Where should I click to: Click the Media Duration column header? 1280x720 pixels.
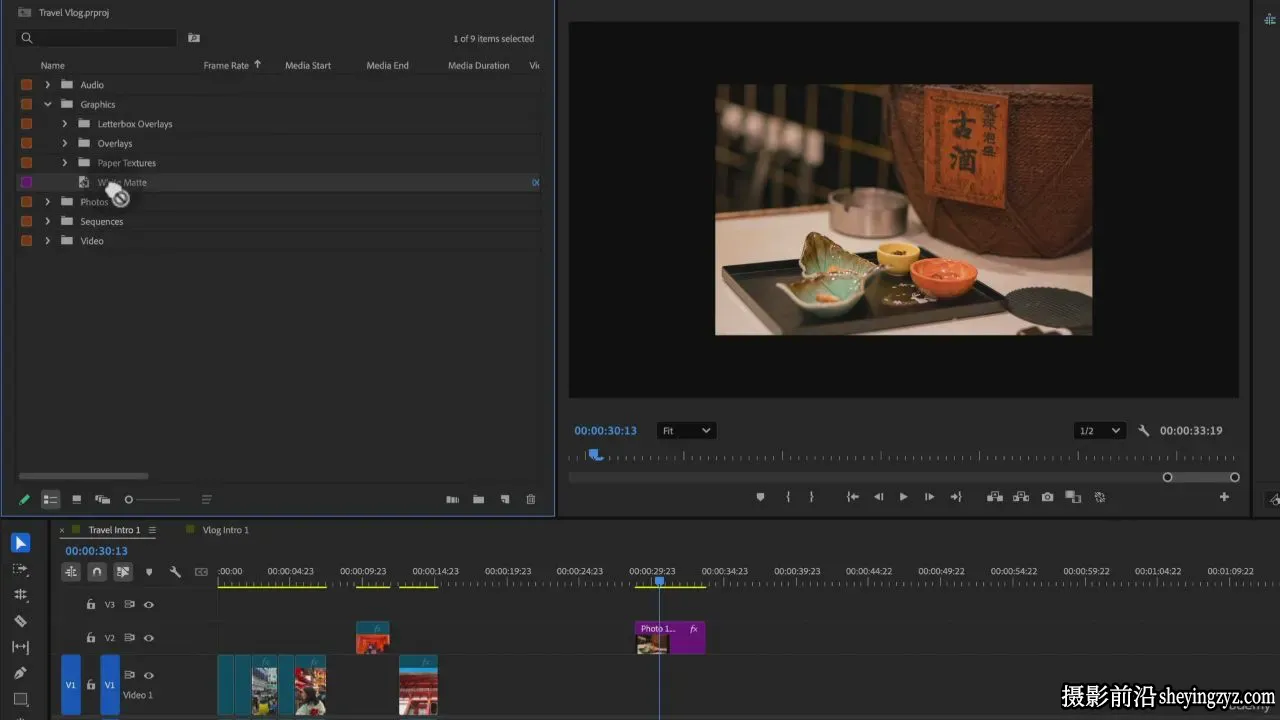click(x=479, y=66)
